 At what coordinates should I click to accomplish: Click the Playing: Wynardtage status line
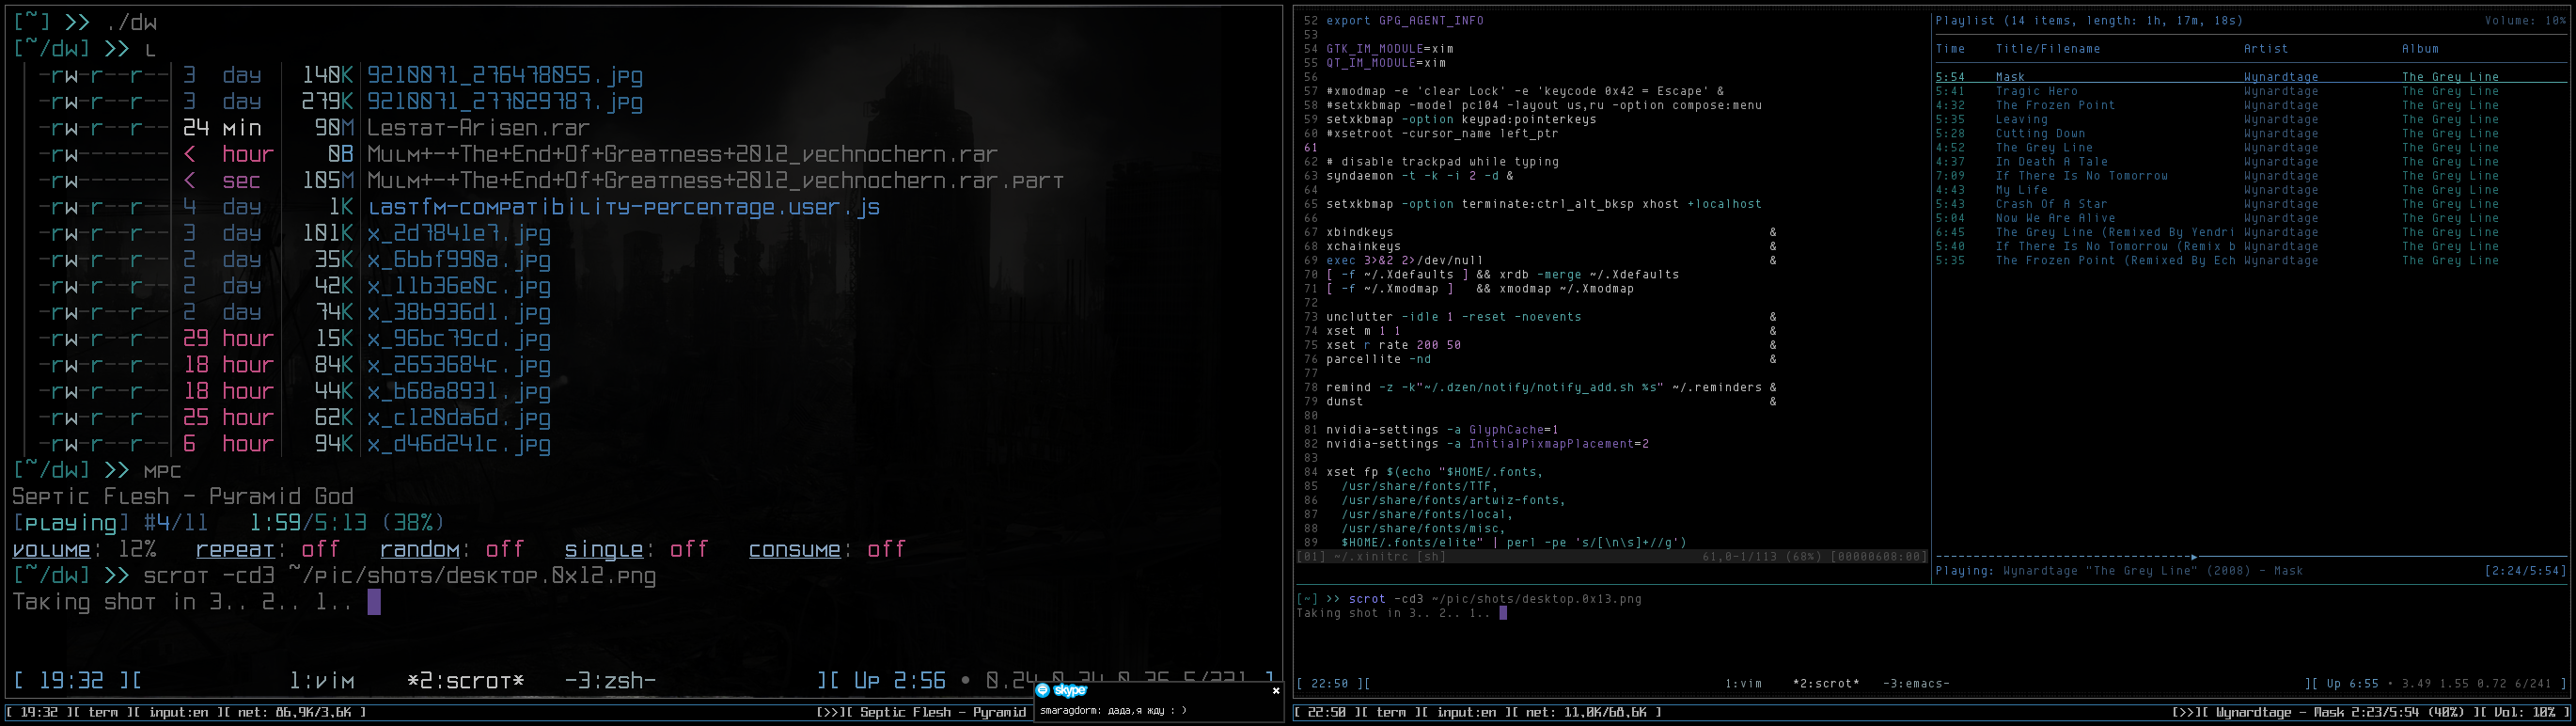(x=2119, y=571)
